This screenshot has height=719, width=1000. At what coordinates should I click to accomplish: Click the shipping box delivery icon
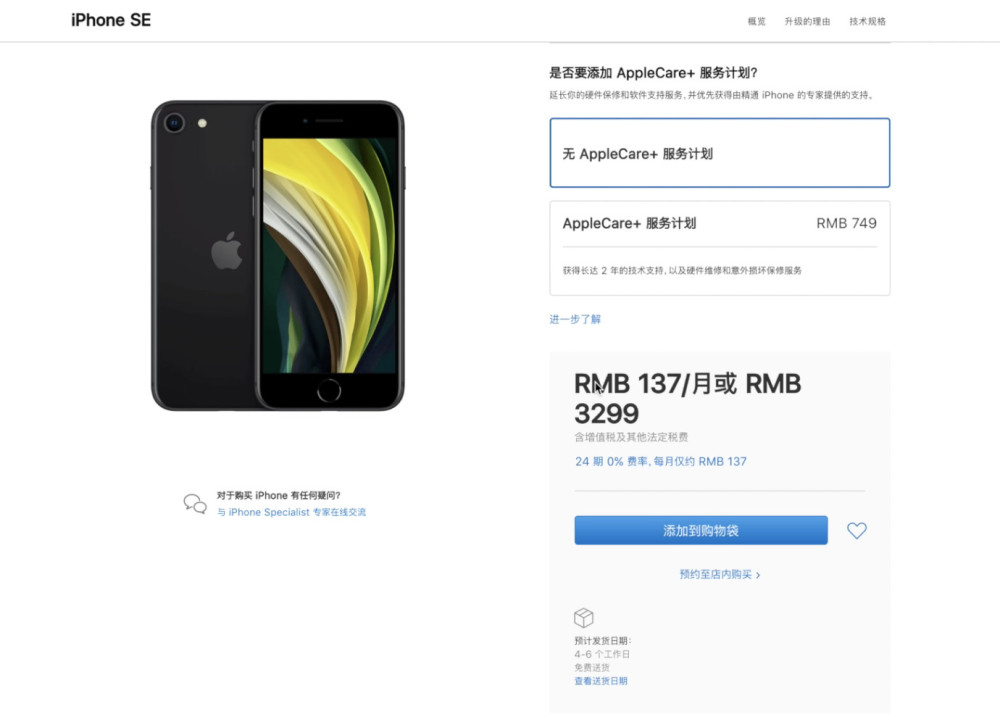coord(584,618)
